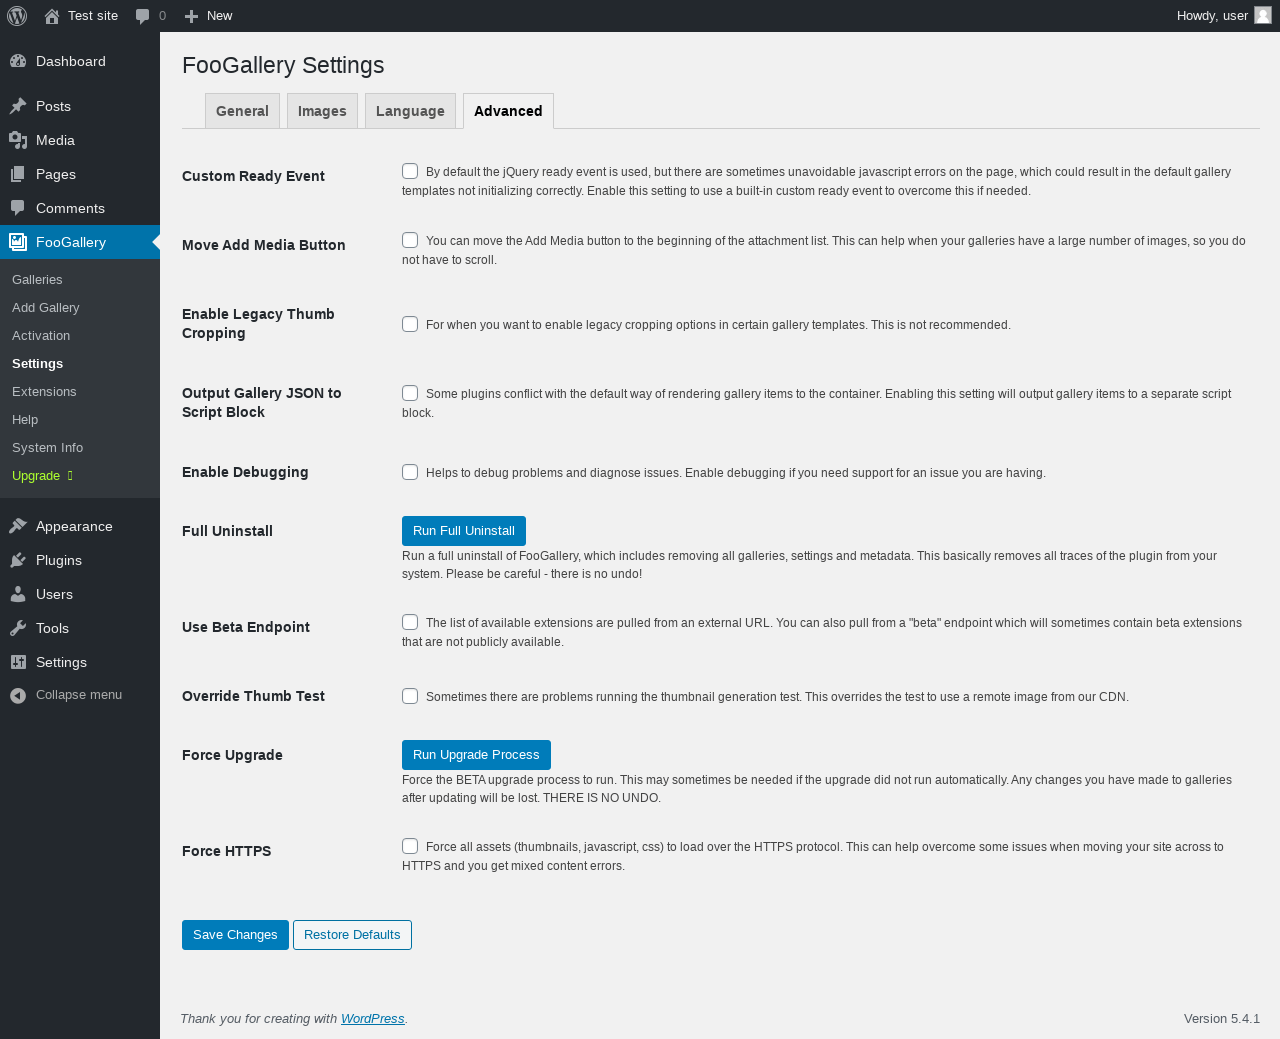Enable the Custom Ready Event checkbox
Viewport: 1280px width, 1039px height.
pyautogui.click(x=410, y=171)
